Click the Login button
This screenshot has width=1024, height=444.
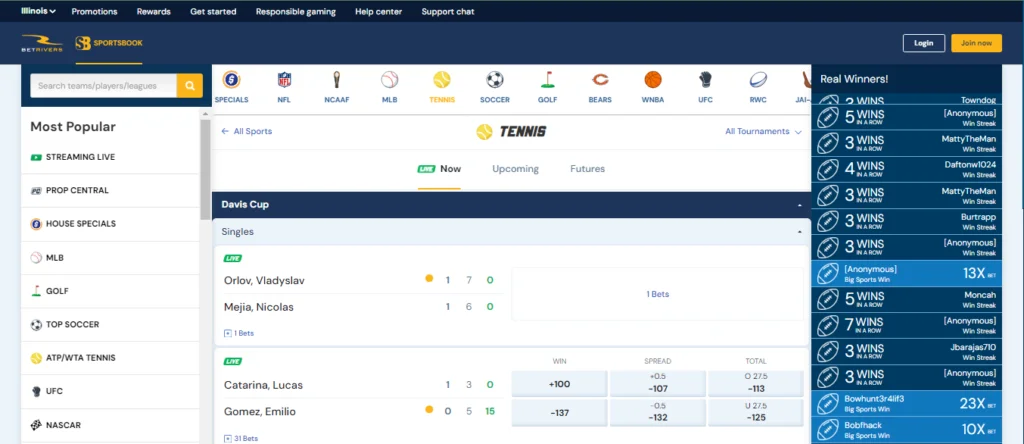923,43
